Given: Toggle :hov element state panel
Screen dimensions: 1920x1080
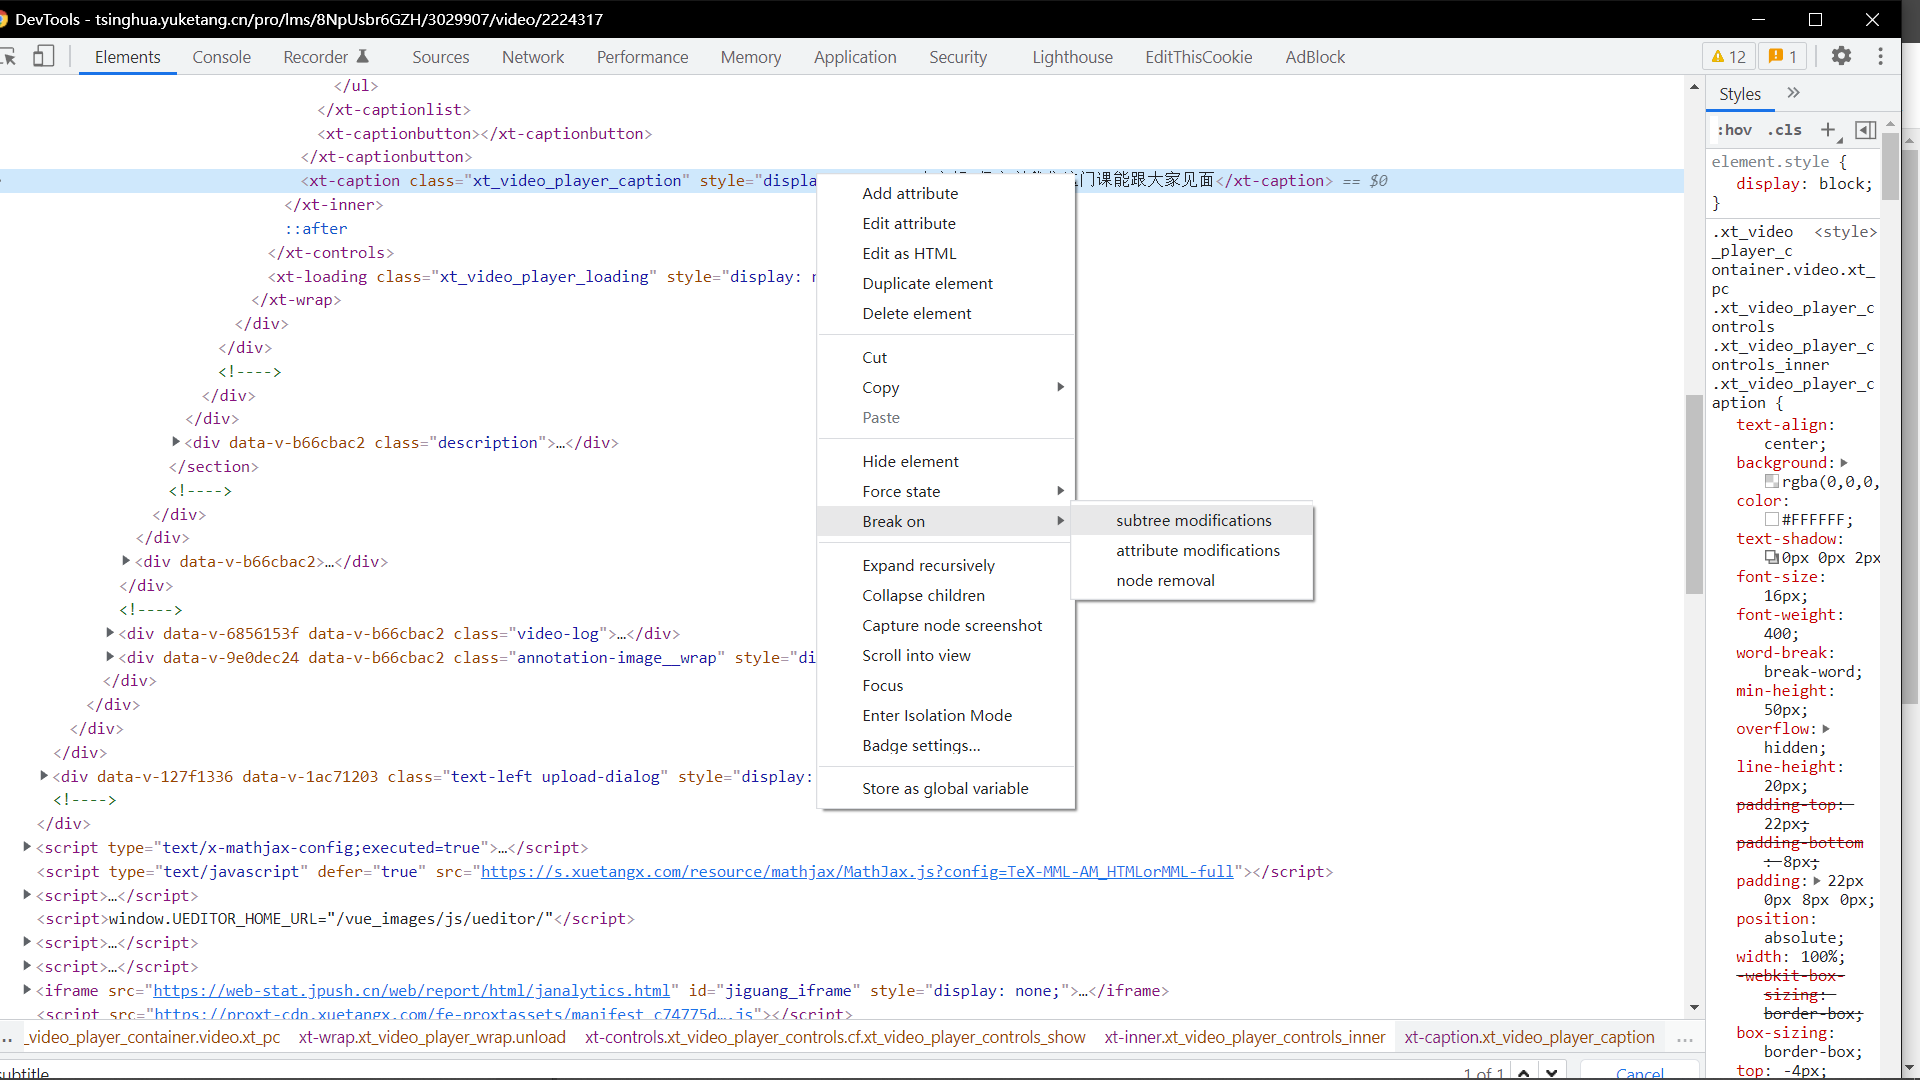Looking at the screenshot, I should pos(1735,130).
